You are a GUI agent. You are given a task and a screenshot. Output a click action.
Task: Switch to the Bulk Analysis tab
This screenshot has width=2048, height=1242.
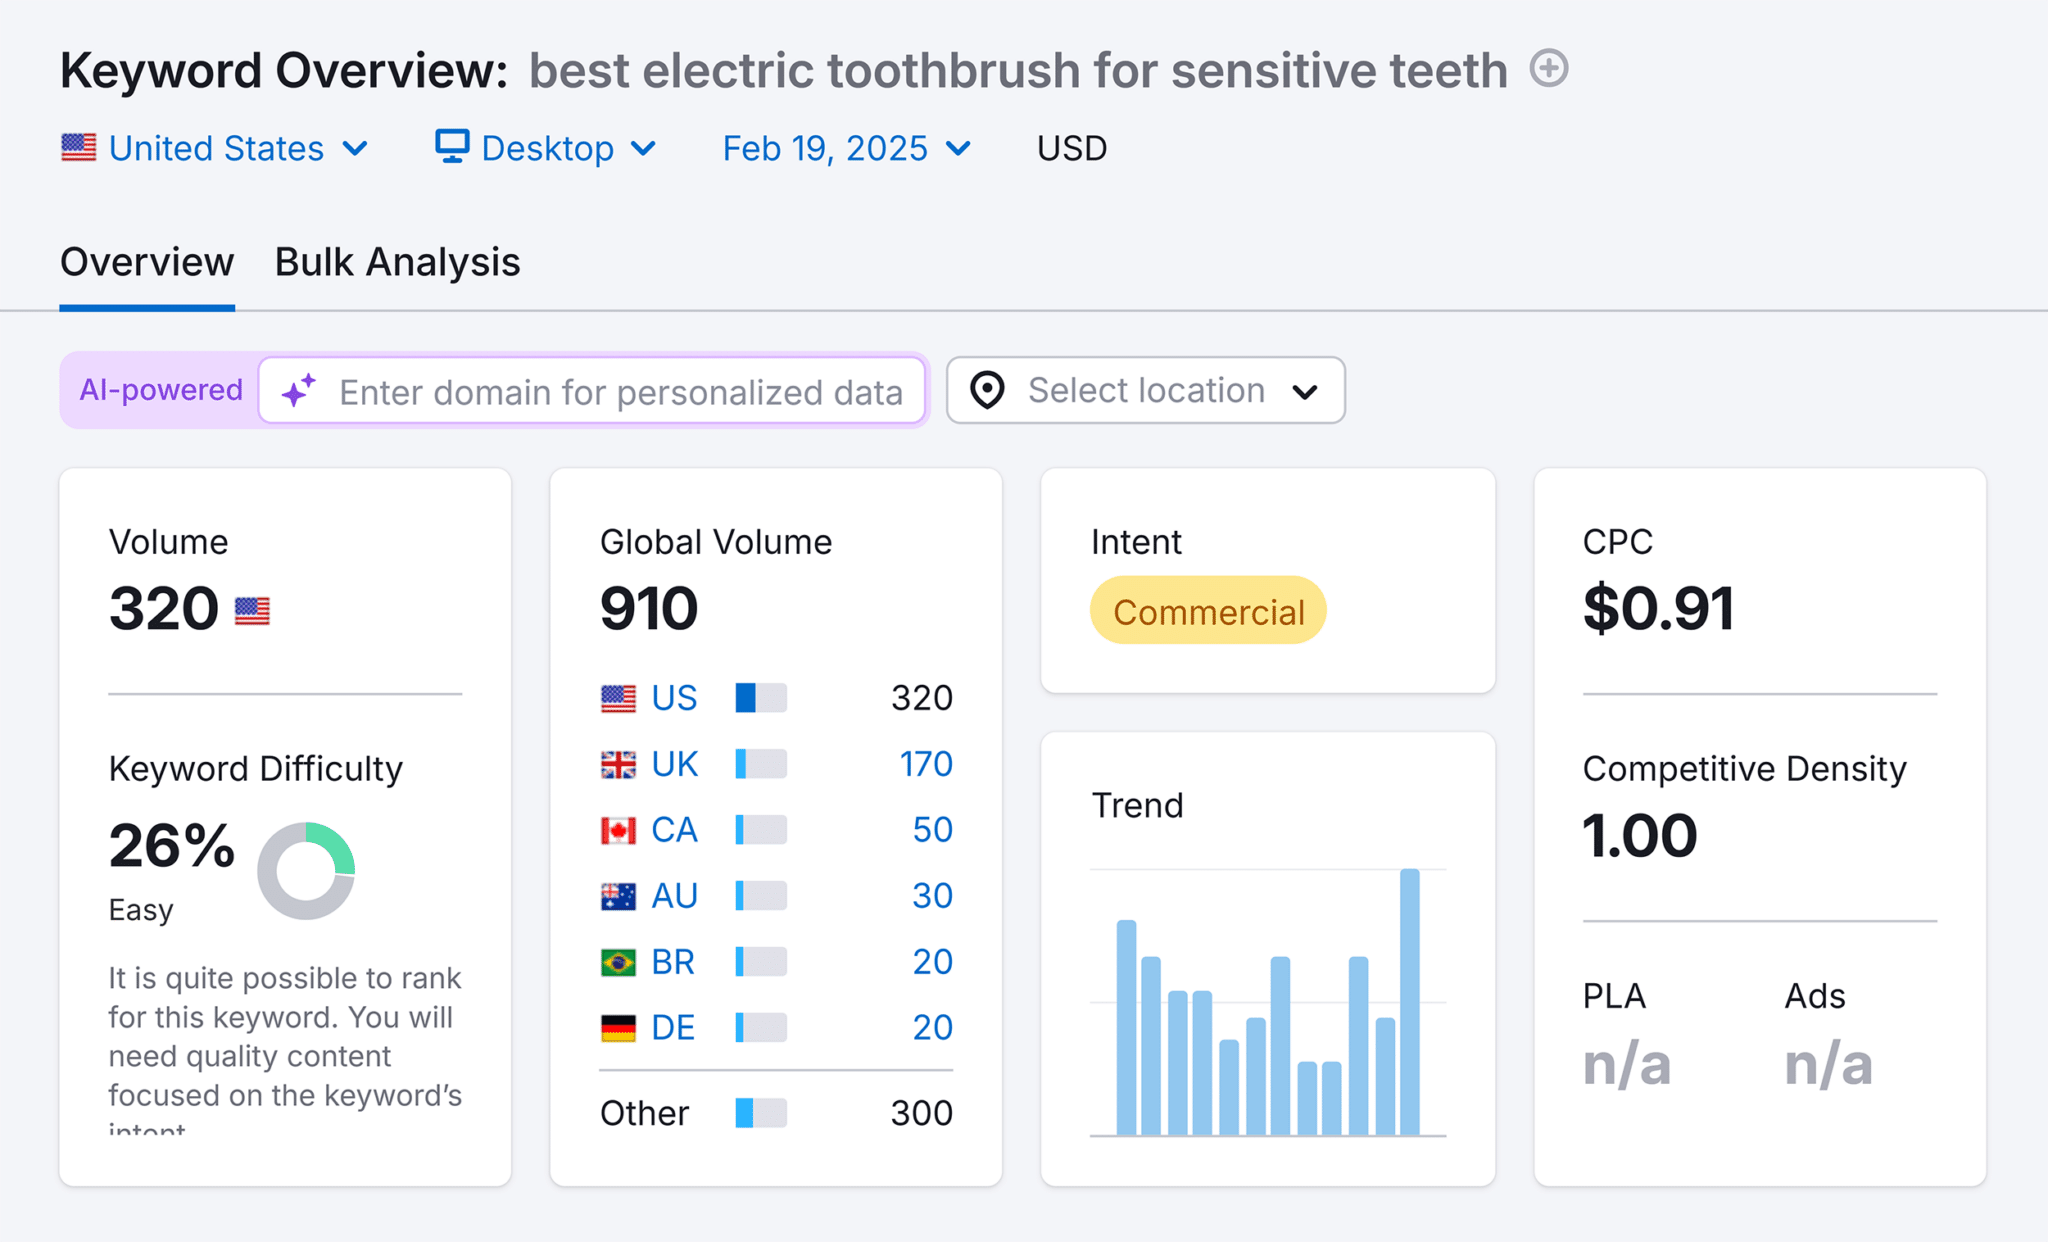(x=397, y=262)
